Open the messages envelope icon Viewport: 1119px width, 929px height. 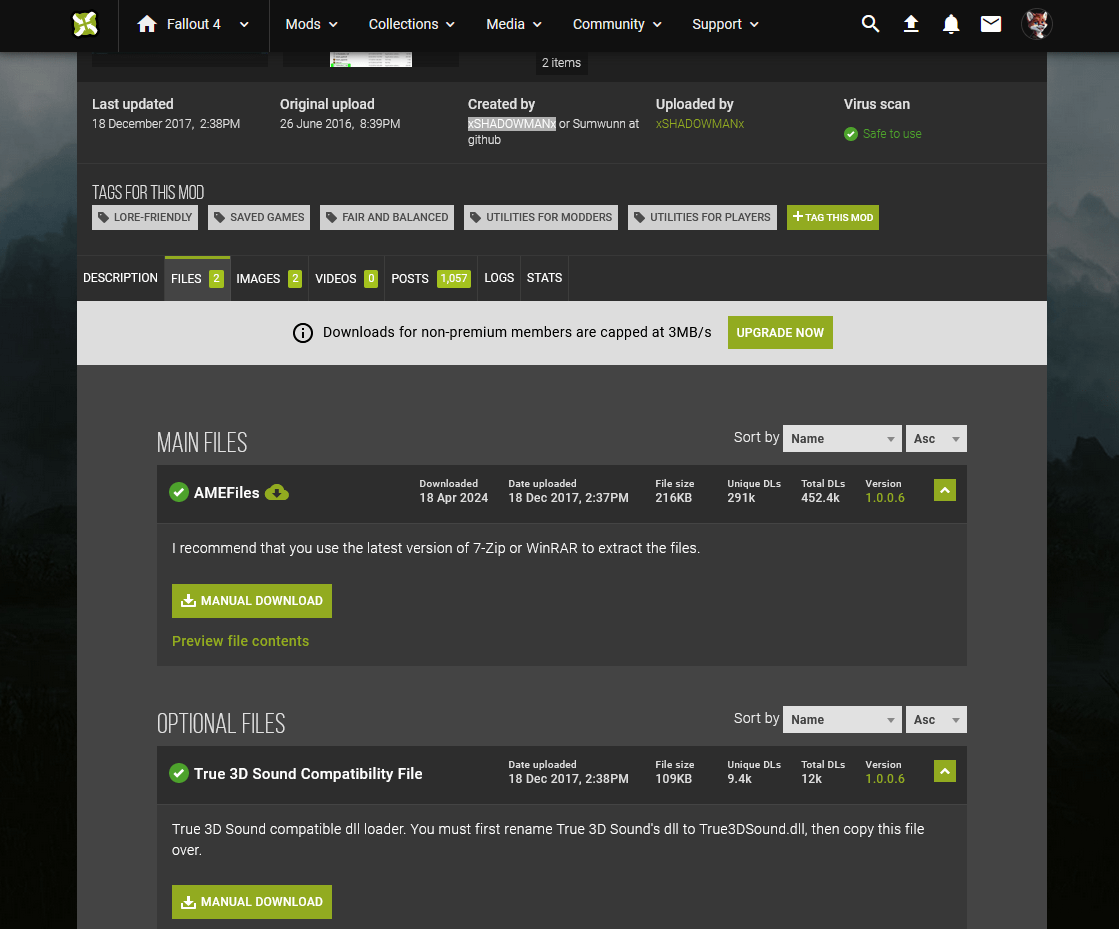pos(991,24)
